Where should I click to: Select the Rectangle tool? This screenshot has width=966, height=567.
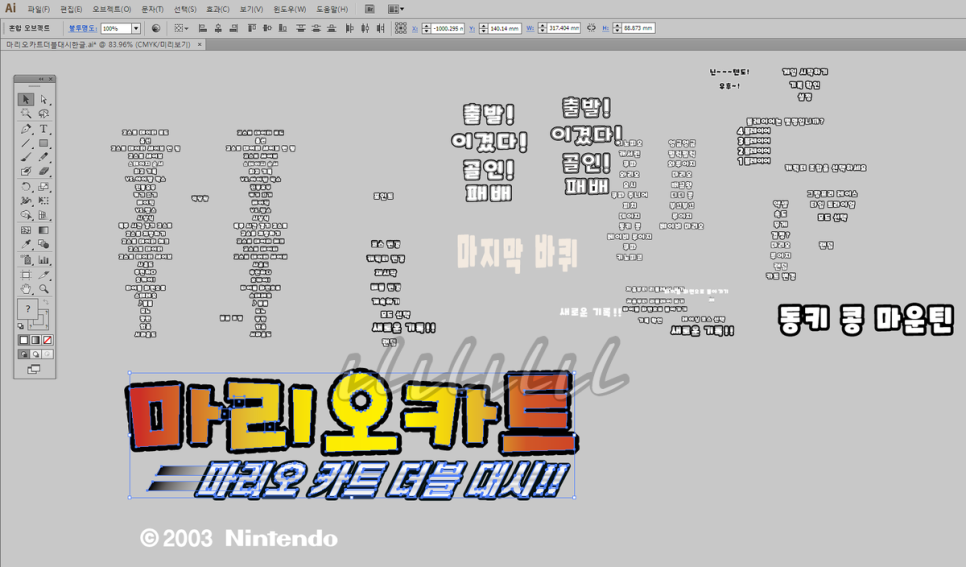click(44, 143)
